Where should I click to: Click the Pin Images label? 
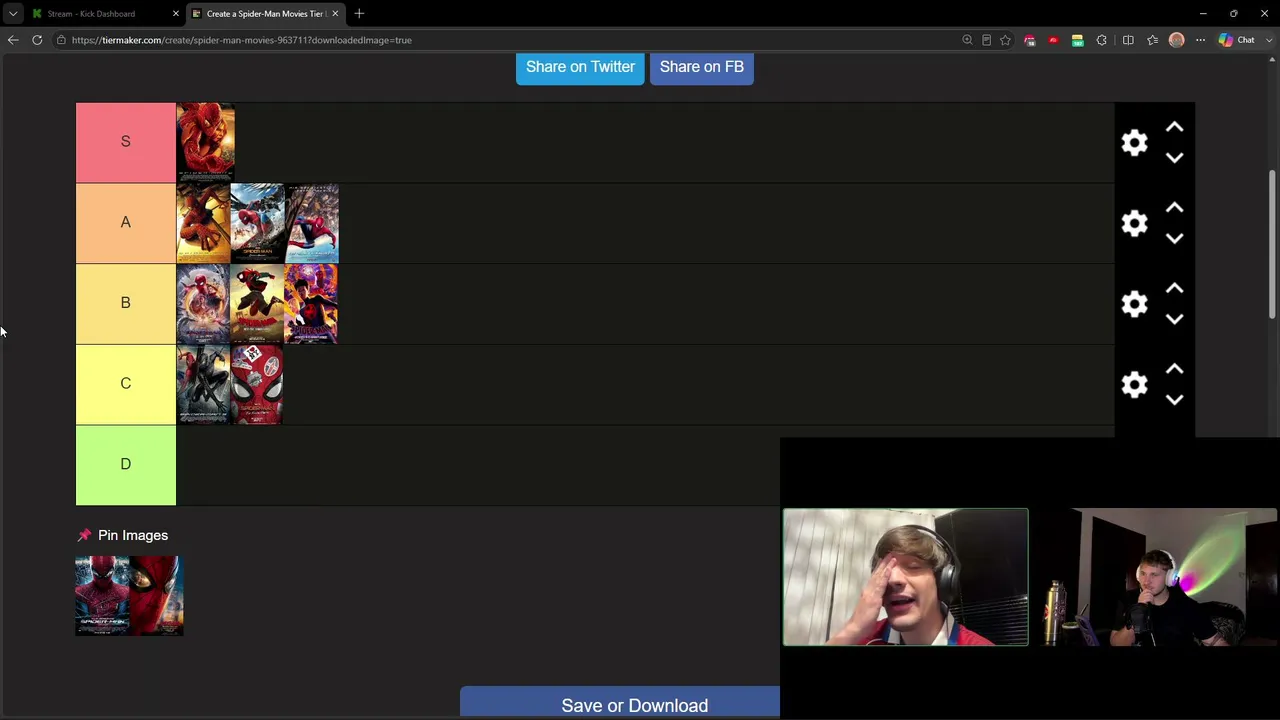coord(132,535)
